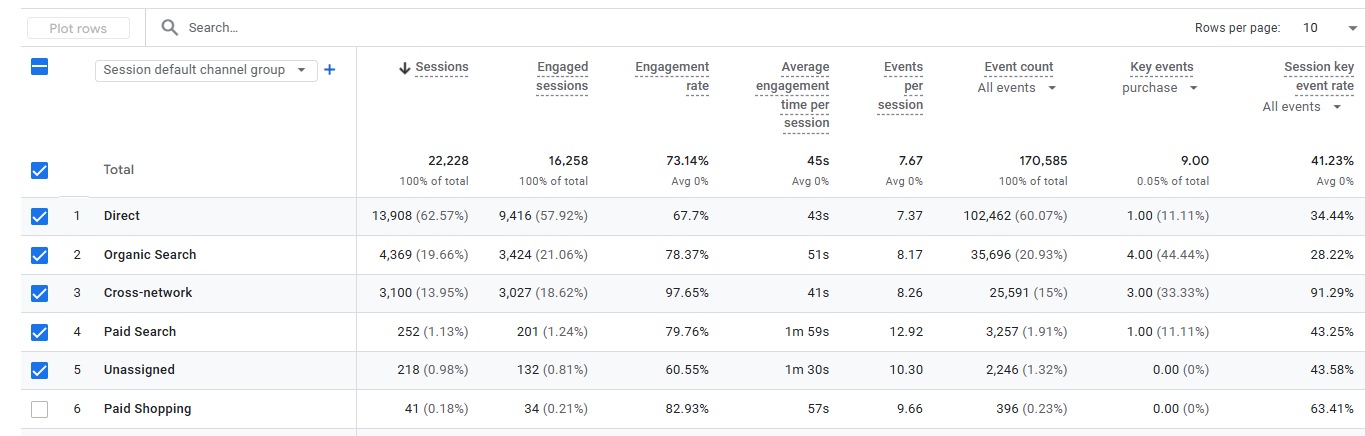1365x436 pixels.
Task: Sort by Average engagement time per session
Action: [x=792, y=95]
